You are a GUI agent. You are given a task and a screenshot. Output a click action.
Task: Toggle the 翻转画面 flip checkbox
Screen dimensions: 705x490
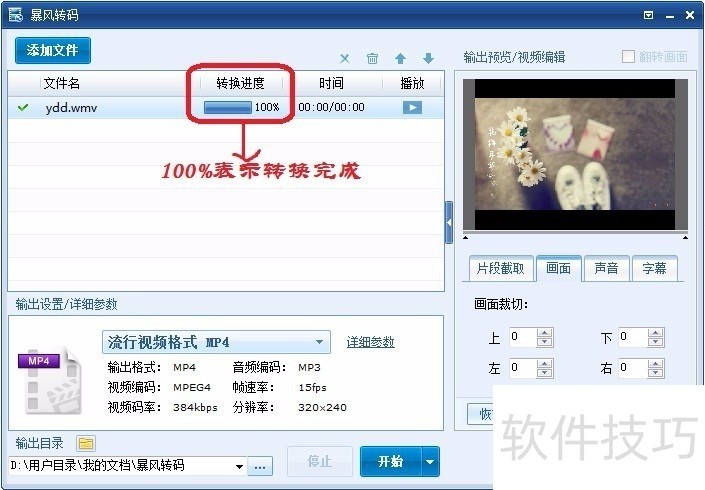(628, 57)
